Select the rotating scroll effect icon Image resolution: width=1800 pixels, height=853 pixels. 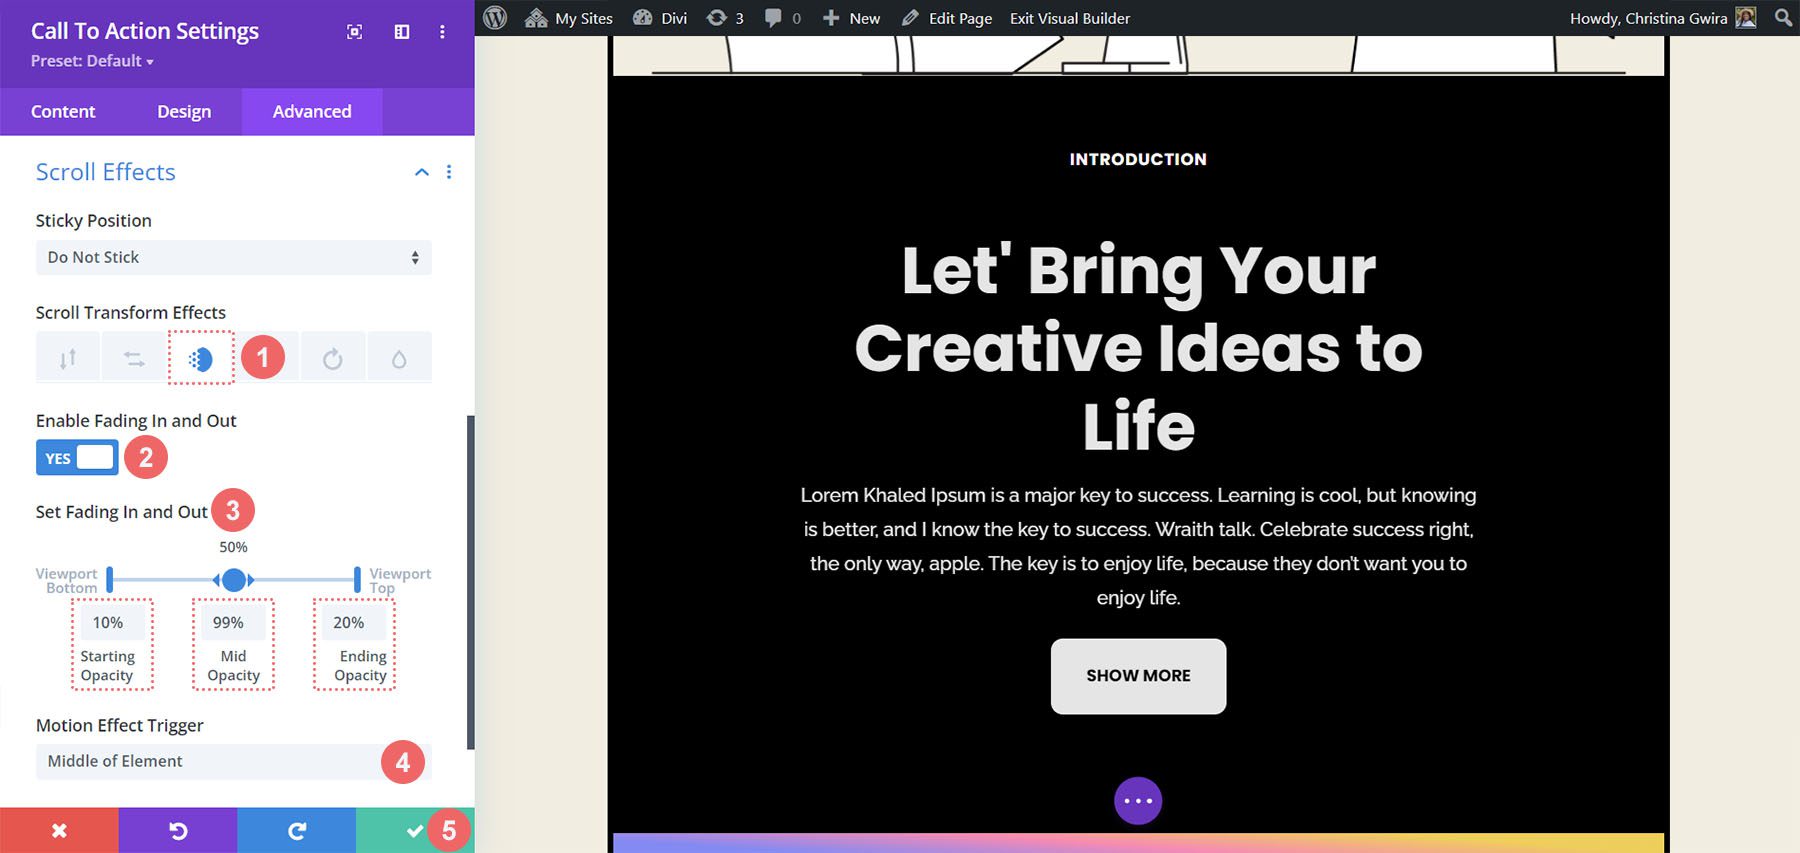click(x=333, y=358)
